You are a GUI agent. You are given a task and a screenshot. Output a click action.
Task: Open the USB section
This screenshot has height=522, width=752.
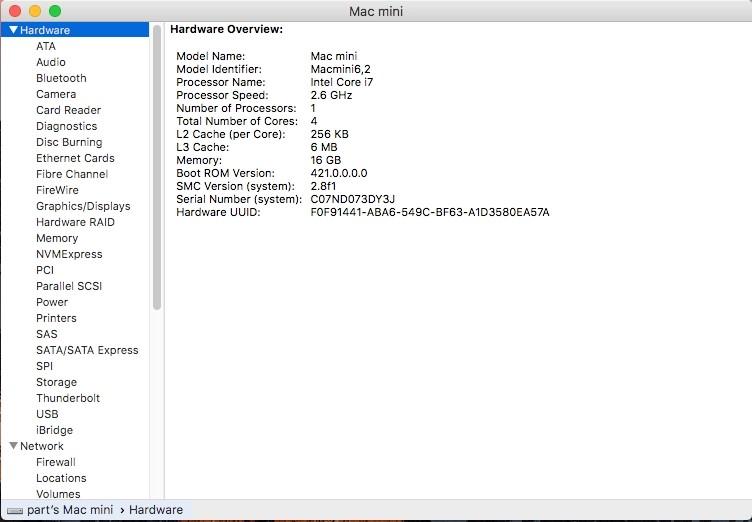click(47, 414)
